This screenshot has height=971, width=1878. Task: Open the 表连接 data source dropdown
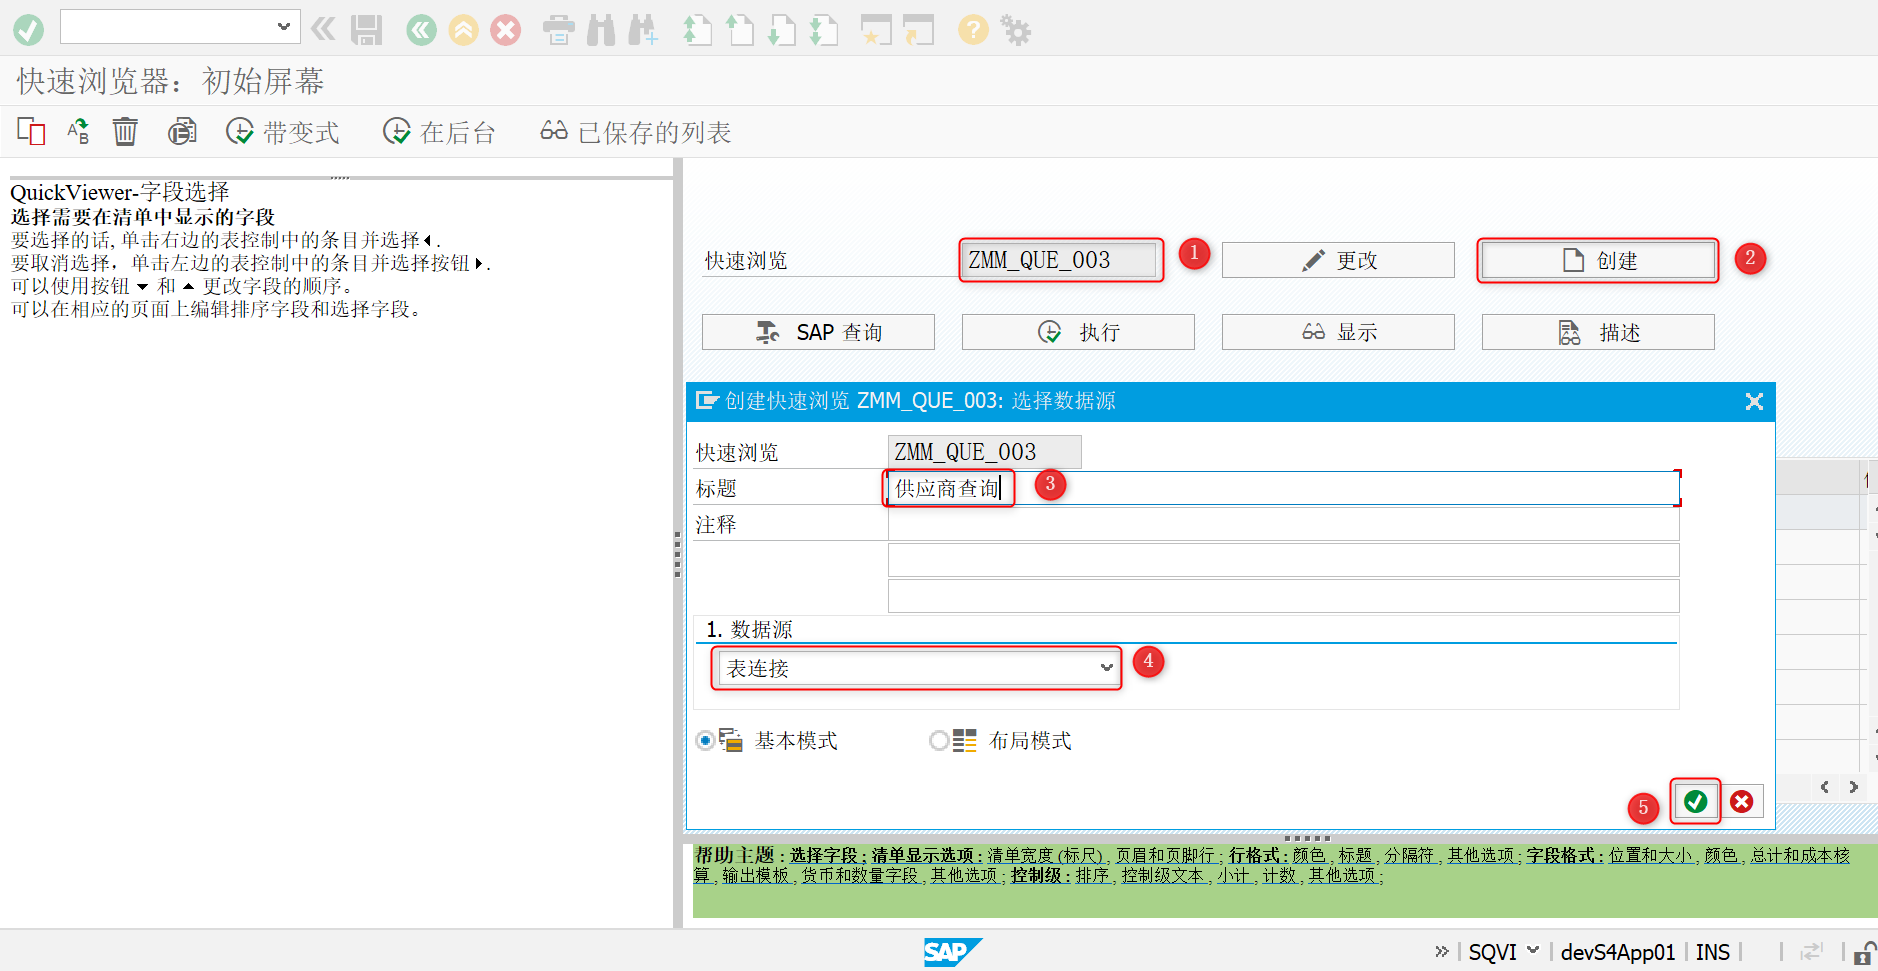pos(1104,668)
